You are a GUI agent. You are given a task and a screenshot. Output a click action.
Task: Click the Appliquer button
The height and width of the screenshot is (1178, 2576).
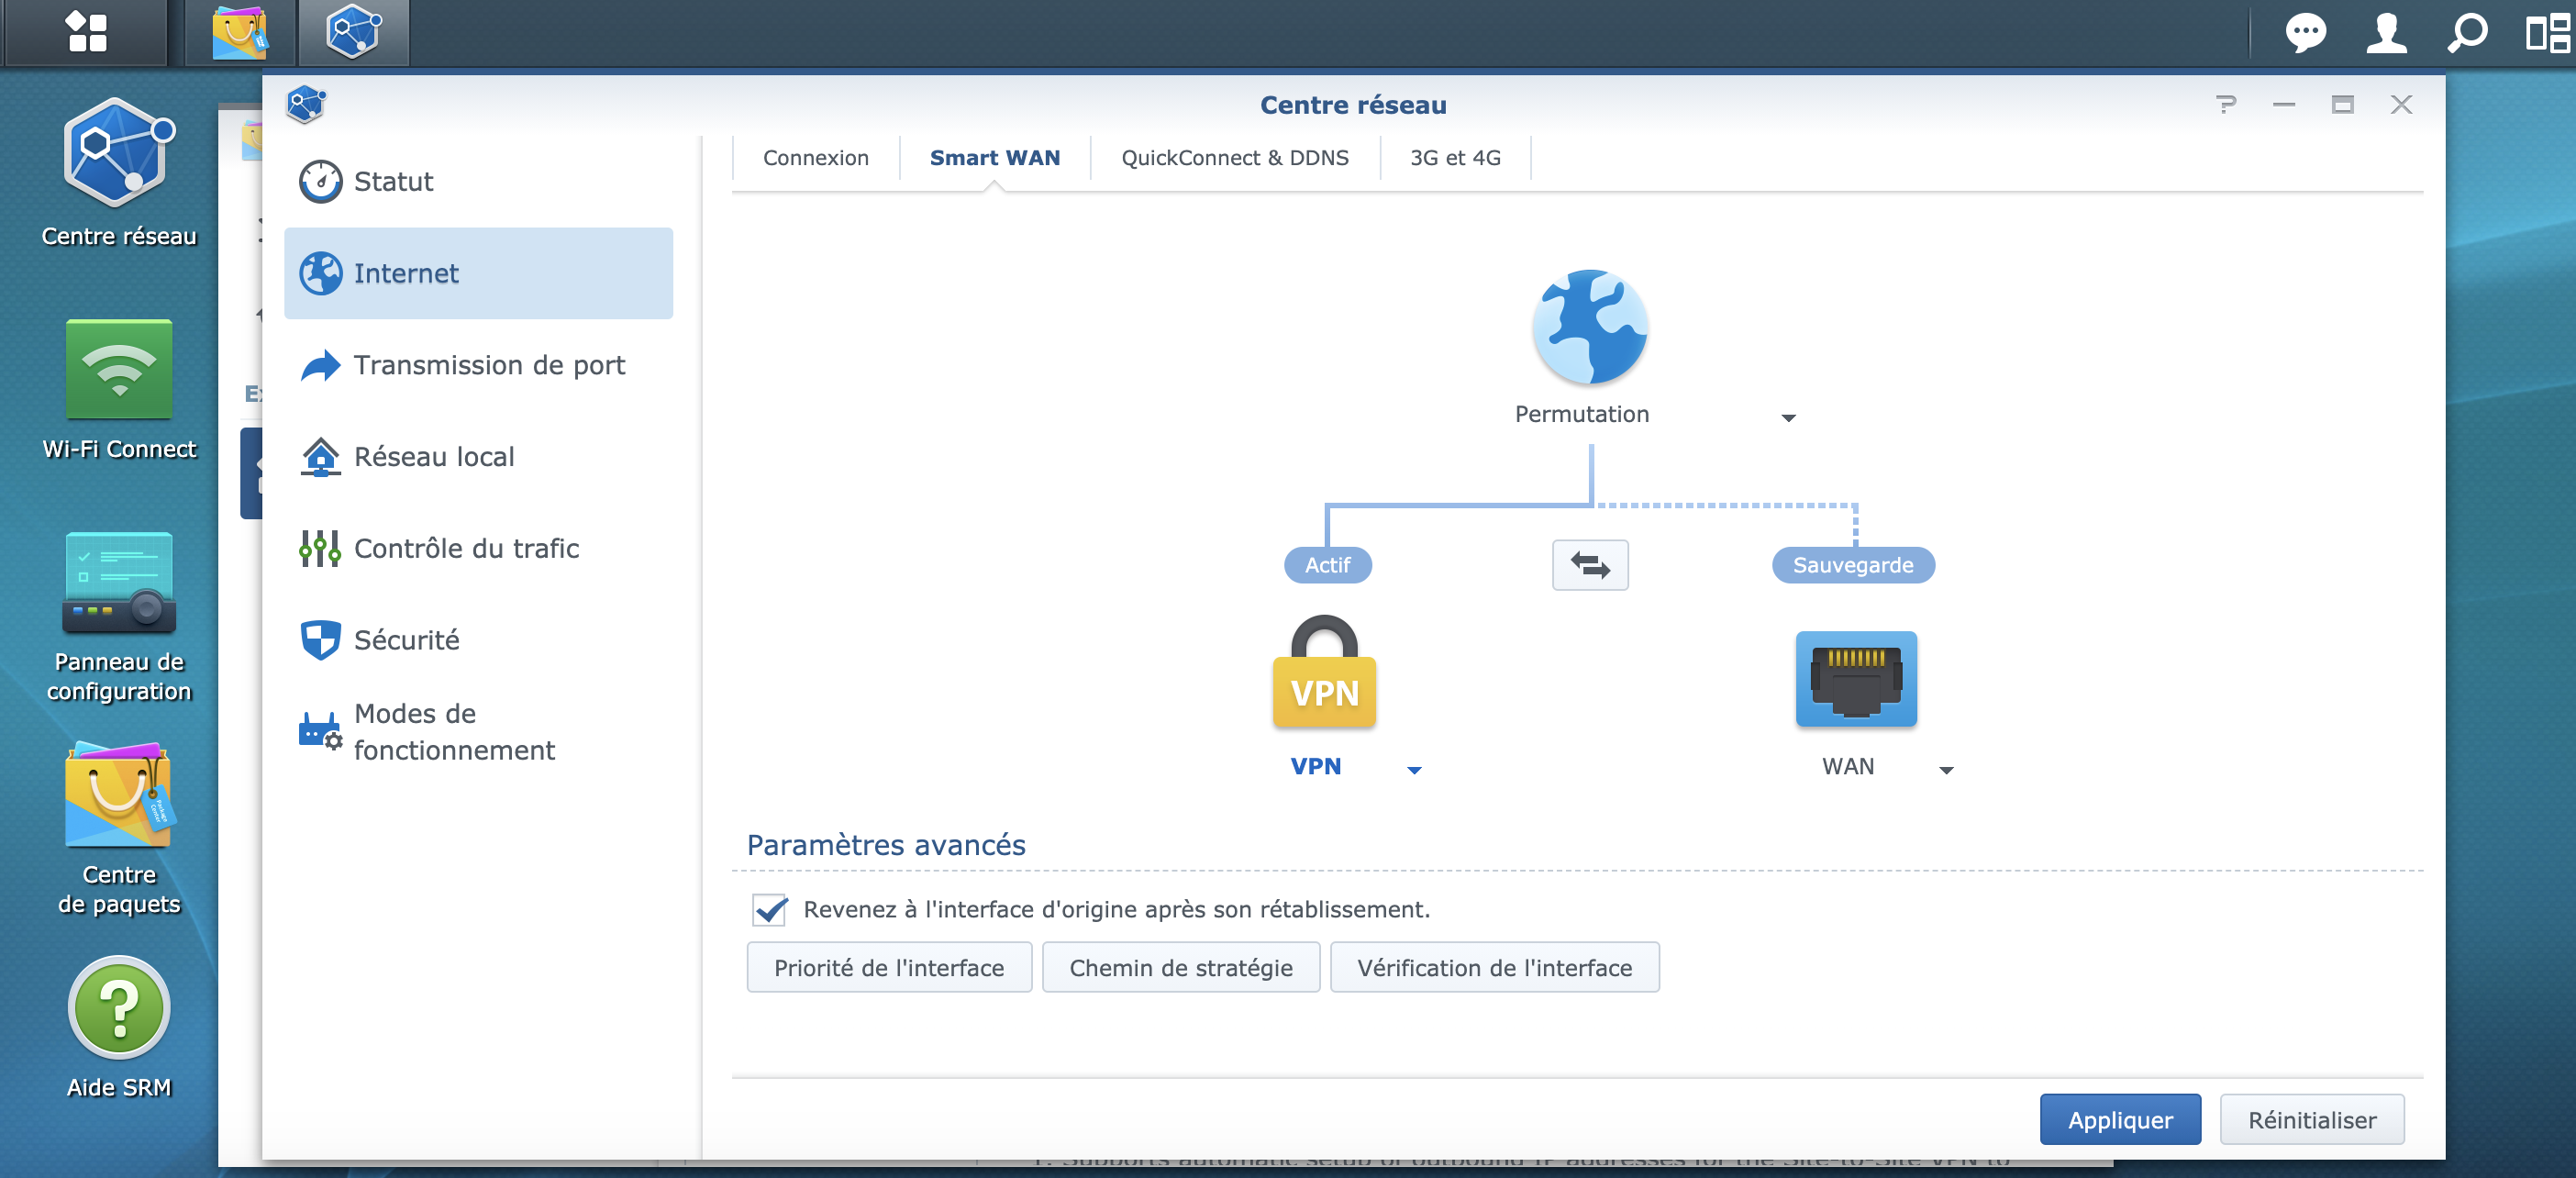point(2119,1119)
